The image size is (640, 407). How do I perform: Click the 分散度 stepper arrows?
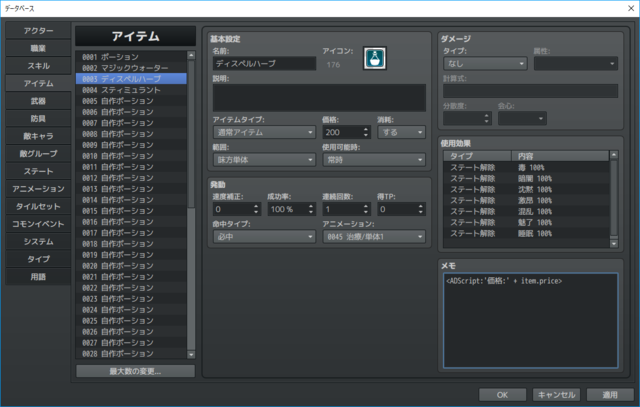[x=486, y=119]
